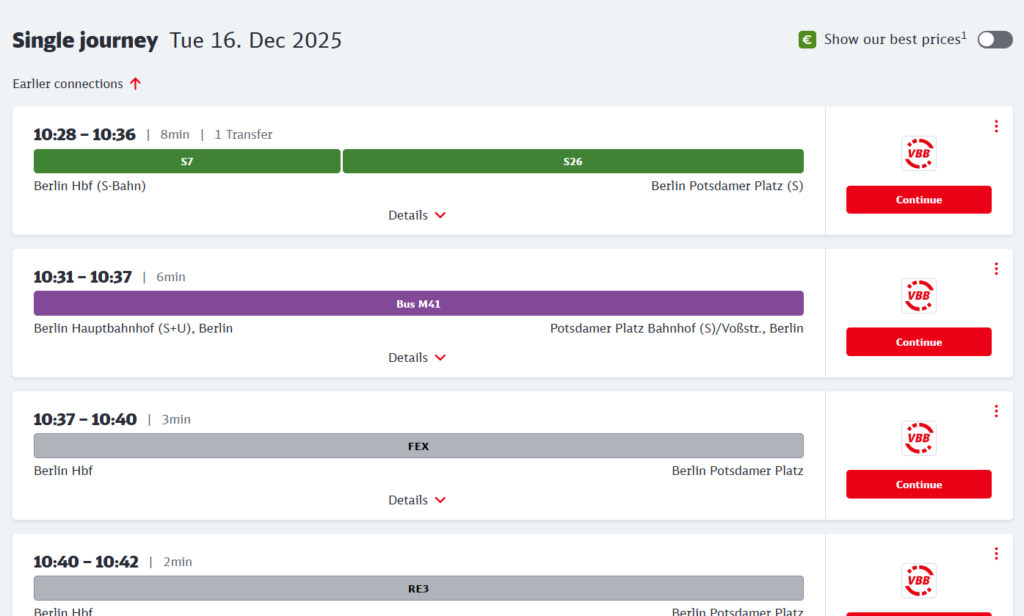Expand Details for the FEX journey

(x=417, y=500)
